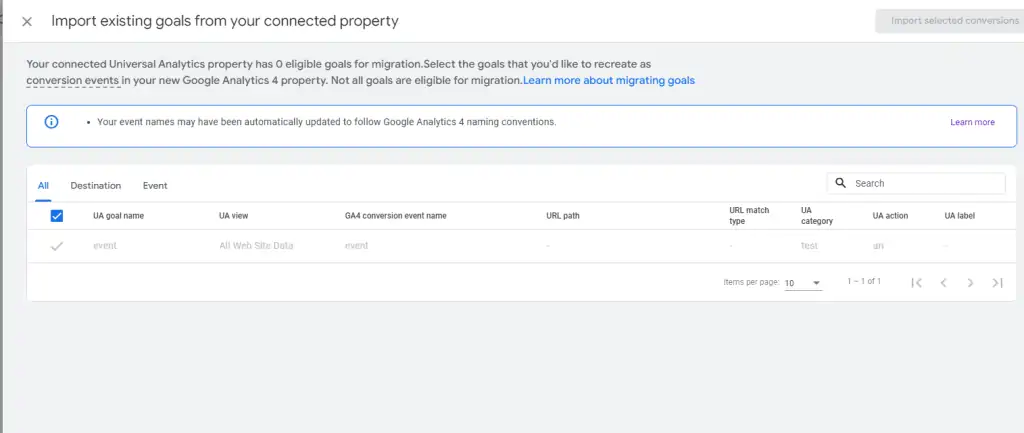Click the search magnifier icon

pyautogui.click(x=841, y=183)
